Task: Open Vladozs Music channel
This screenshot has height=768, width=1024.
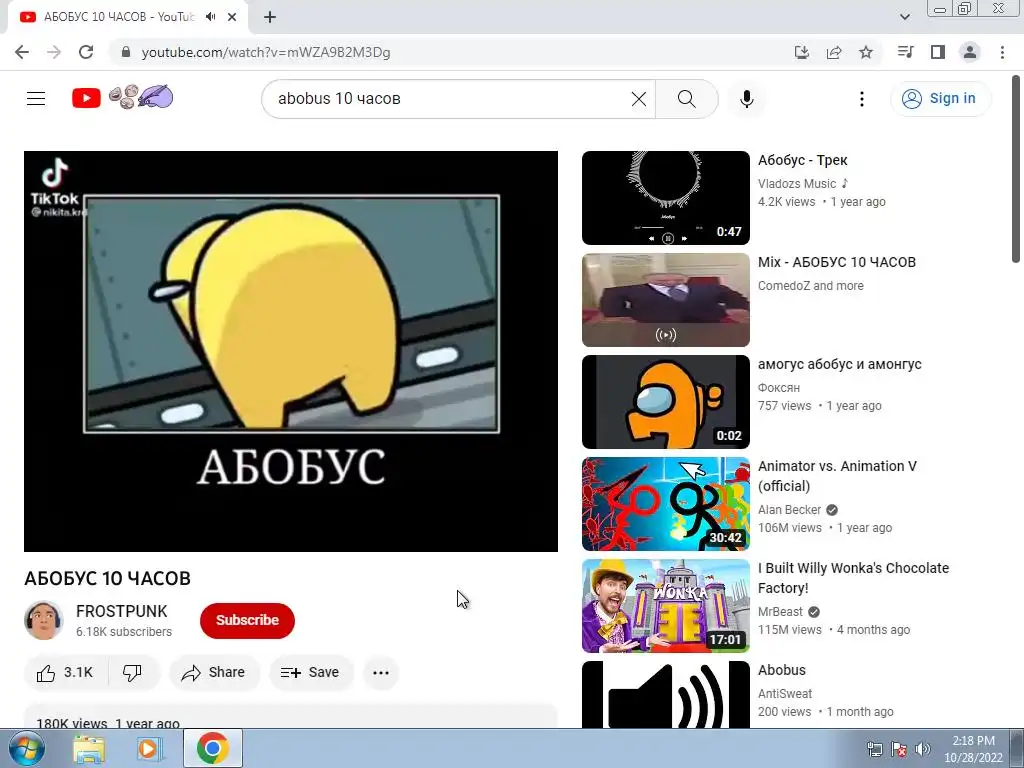Action: point(797,184)
